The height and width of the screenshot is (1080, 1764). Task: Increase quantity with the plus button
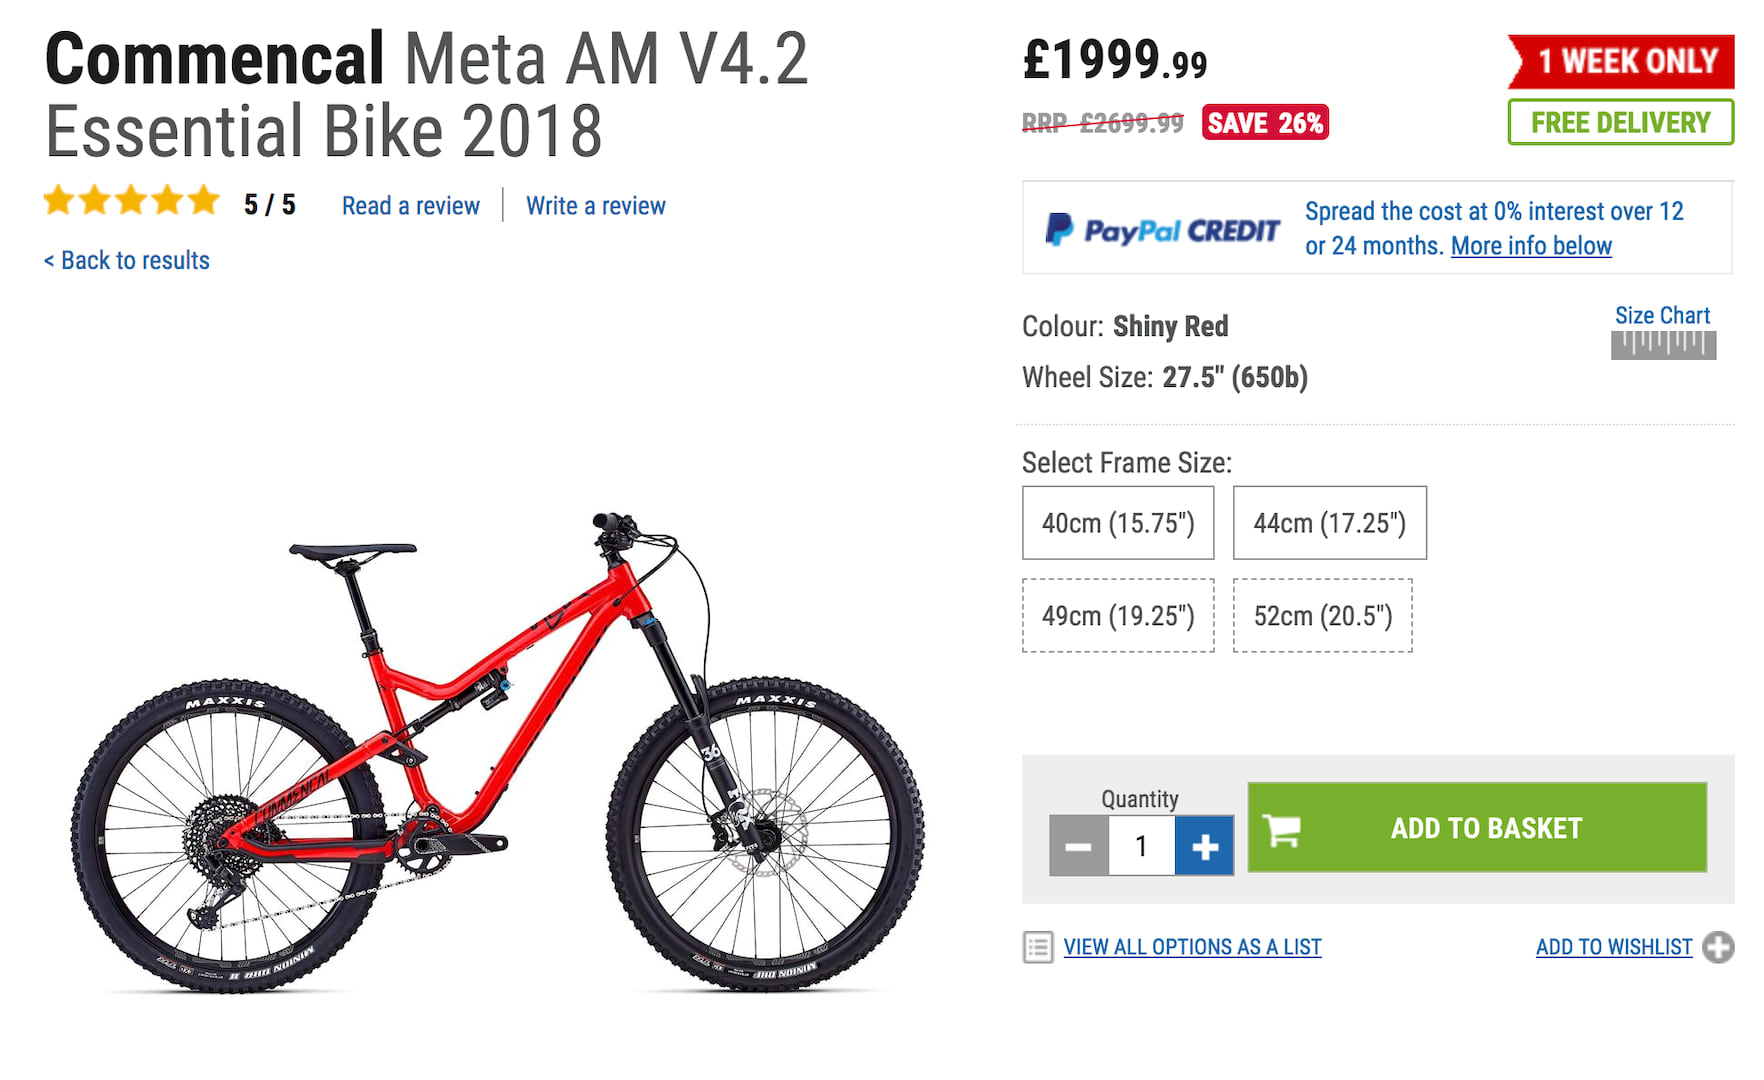1204,846
